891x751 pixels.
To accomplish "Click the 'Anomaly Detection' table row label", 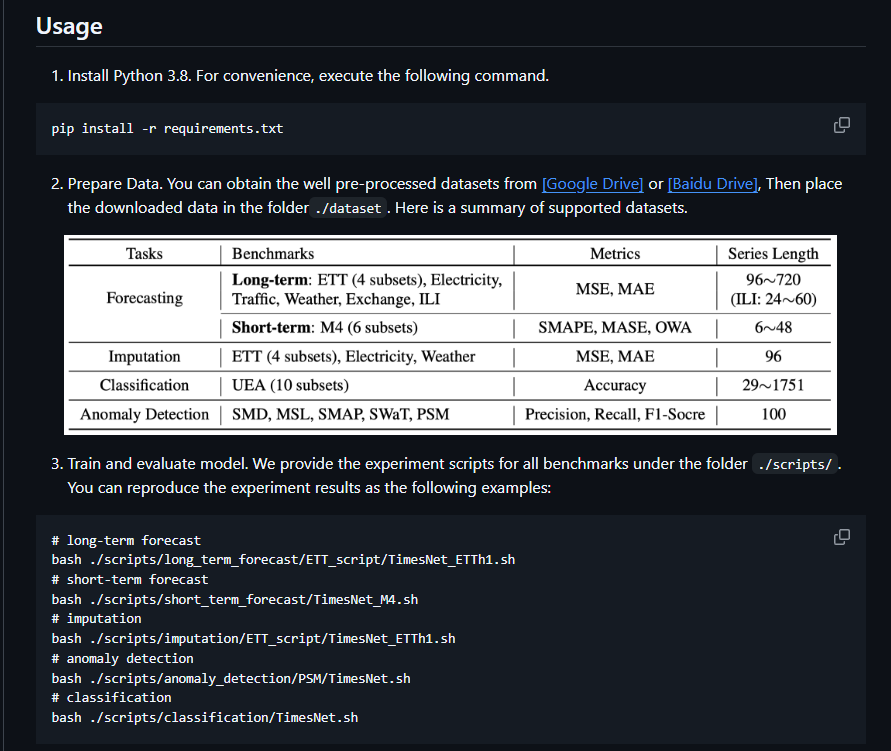I will (x=144, y=414).
